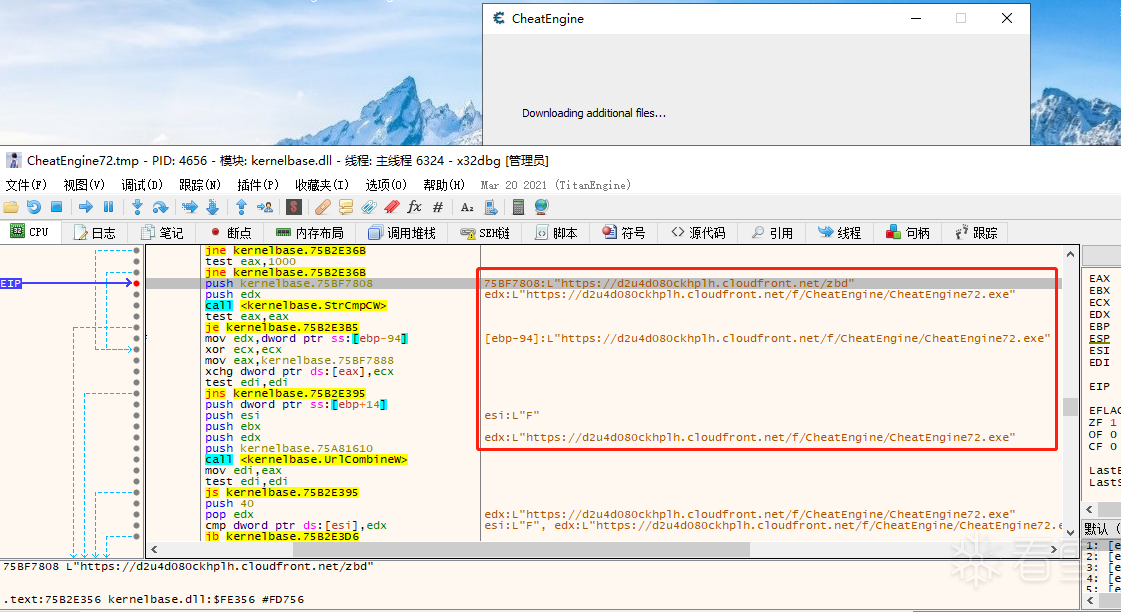This screenshot has height=612, width=1121.
Task: Switch to the 句柄 tab
Action: tap(908, 233)
